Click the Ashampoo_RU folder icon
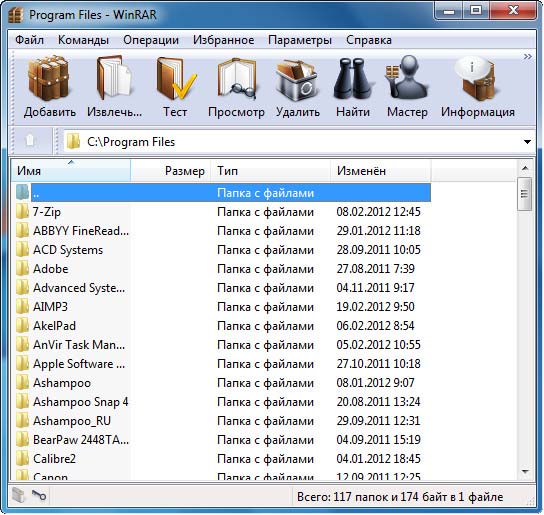The image size is (544, 515). click(23, 421)
